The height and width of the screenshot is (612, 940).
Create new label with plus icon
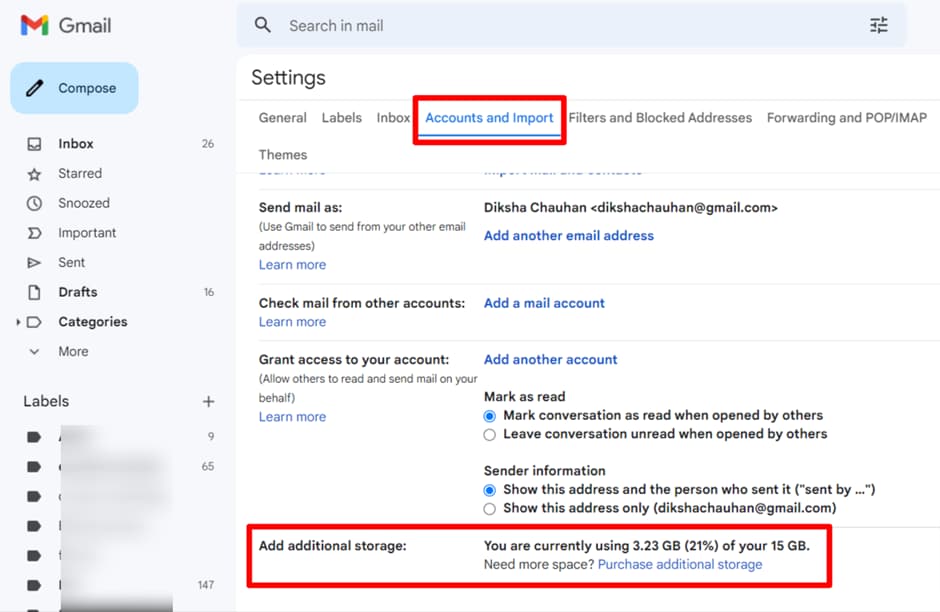[x=208, y=402]
